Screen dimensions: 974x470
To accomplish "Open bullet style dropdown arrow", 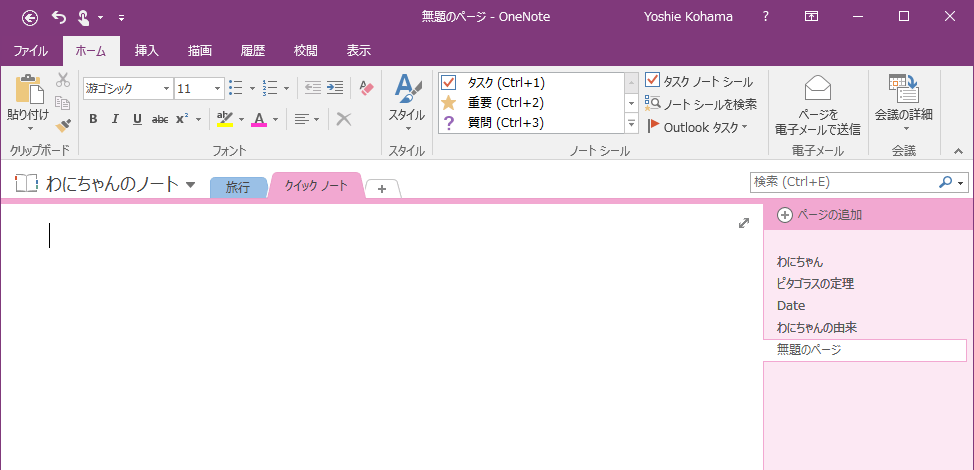I will (x=252, y=88).
